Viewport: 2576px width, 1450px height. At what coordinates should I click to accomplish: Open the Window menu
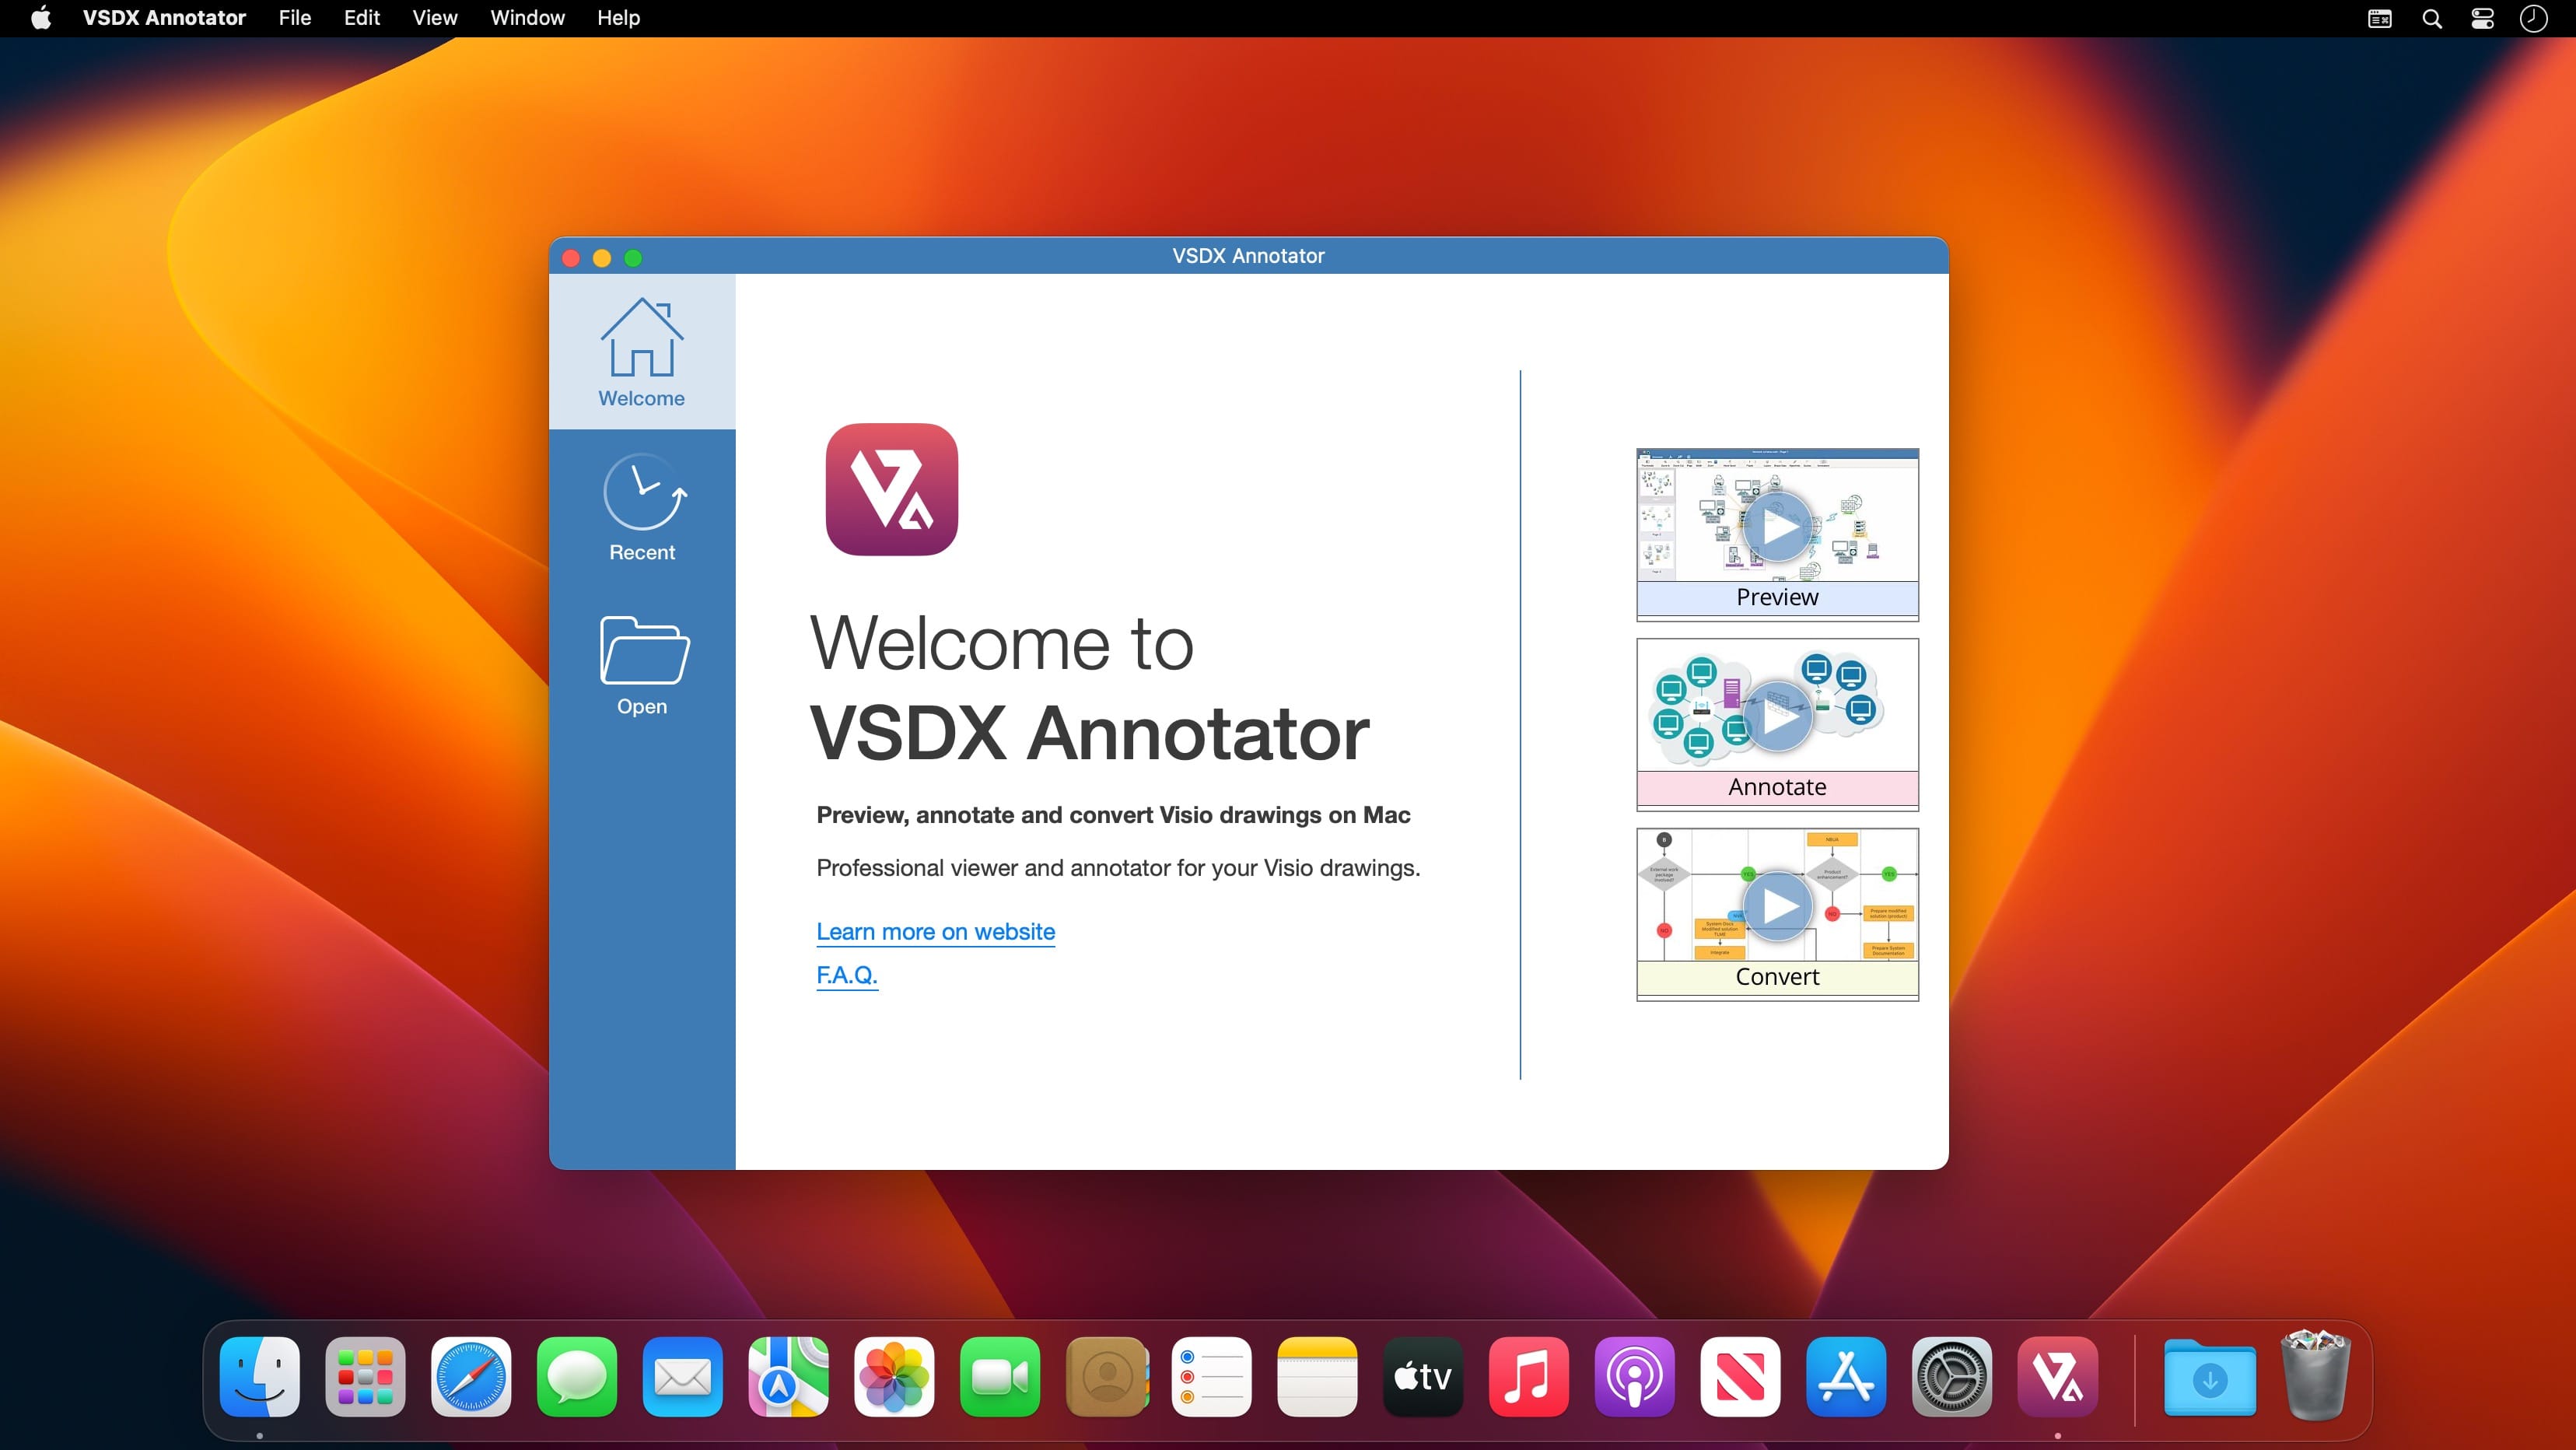click(527, 18)
